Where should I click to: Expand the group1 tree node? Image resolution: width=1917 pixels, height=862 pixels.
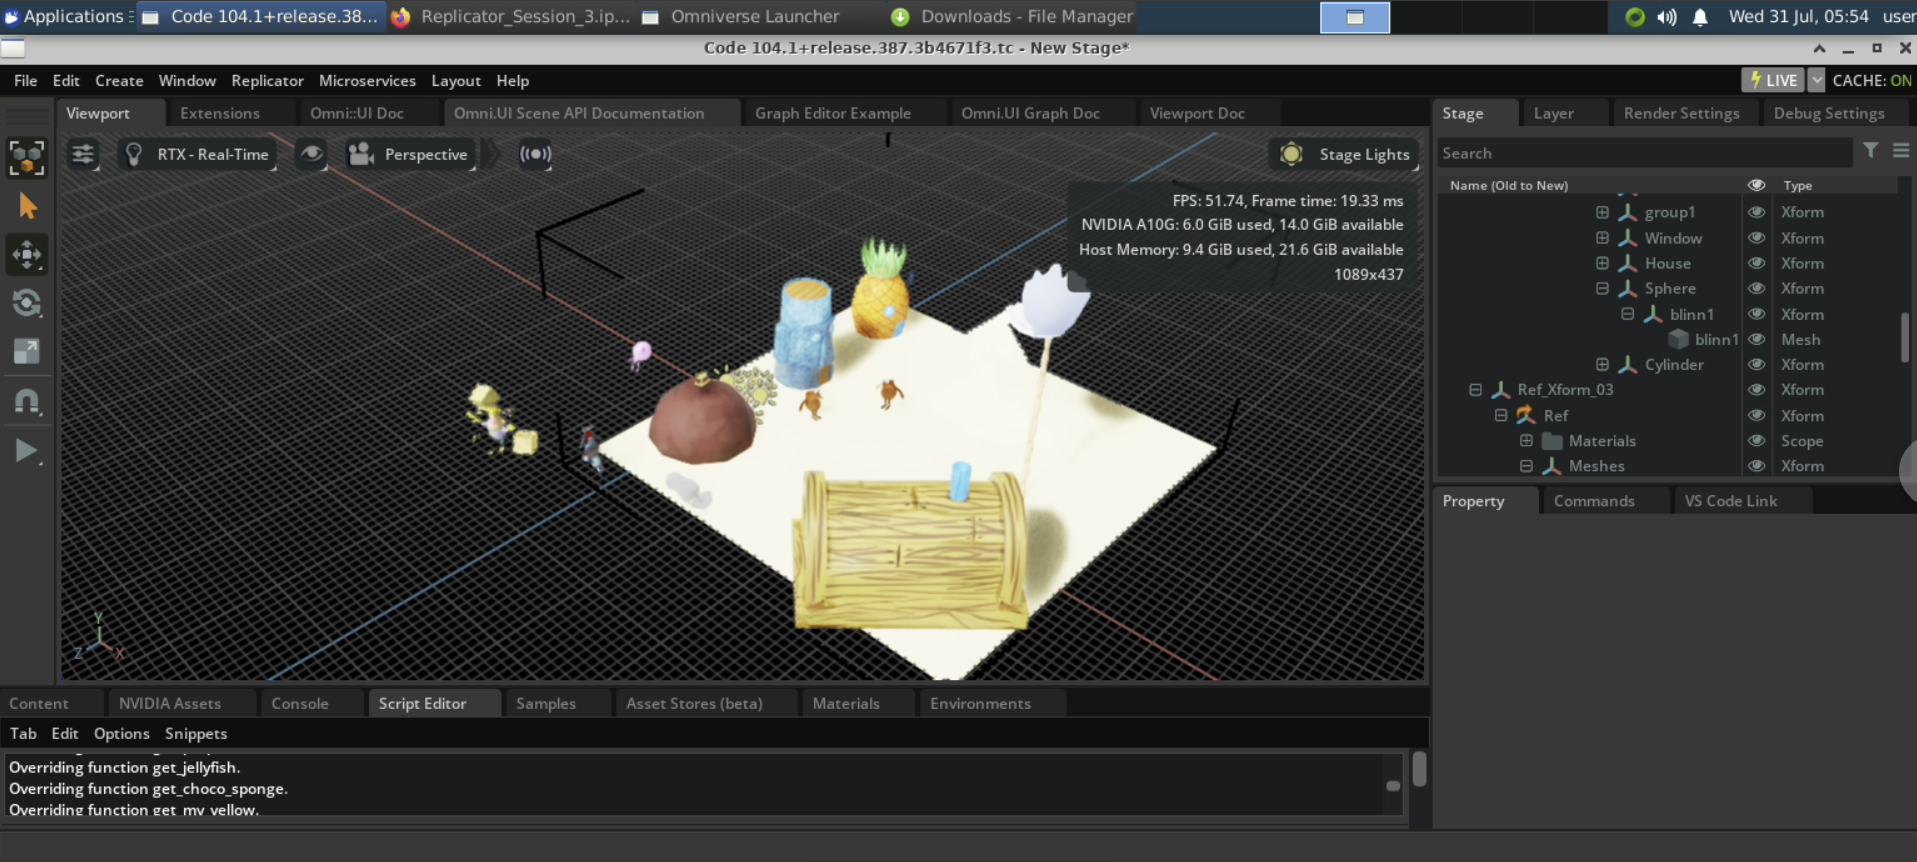tap(1602, 212)
